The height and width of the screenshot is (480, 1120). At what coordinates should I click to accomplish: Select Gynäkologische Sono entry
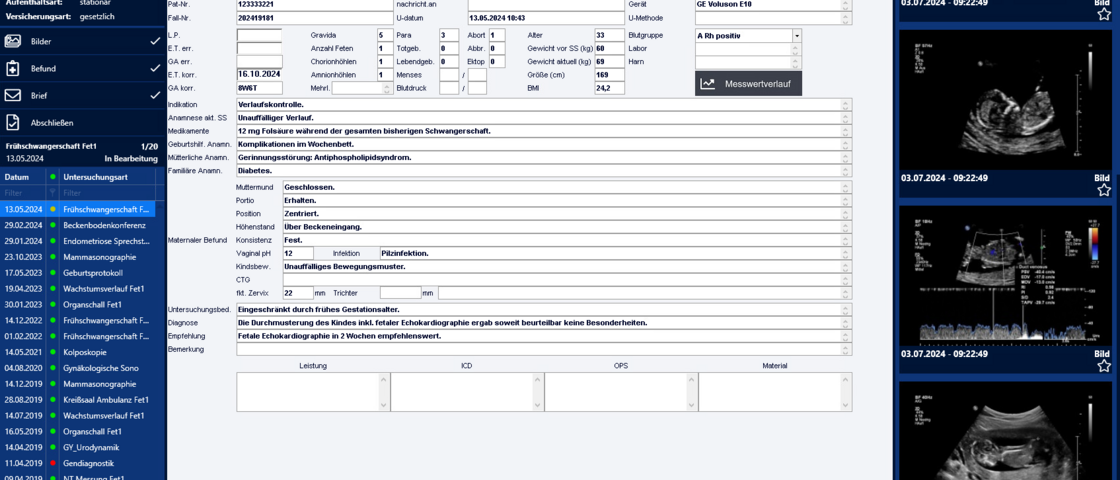coord(77,368)
